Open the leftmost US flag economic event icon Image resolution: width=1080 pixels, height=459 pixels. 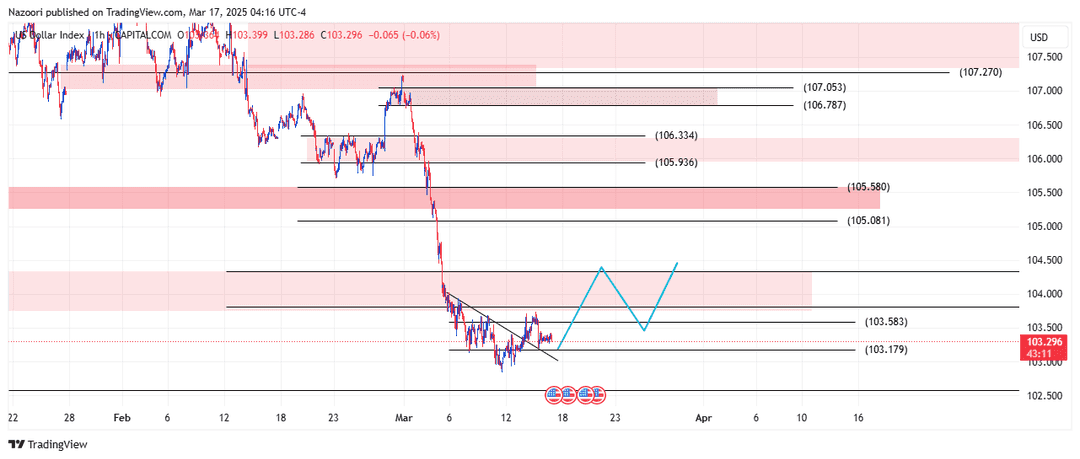tap(553, 395)
